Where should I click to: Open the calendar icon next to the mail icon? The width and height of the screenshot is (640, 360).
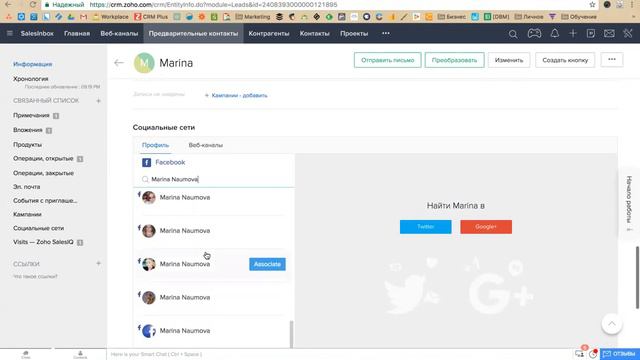tap(591, 33)
